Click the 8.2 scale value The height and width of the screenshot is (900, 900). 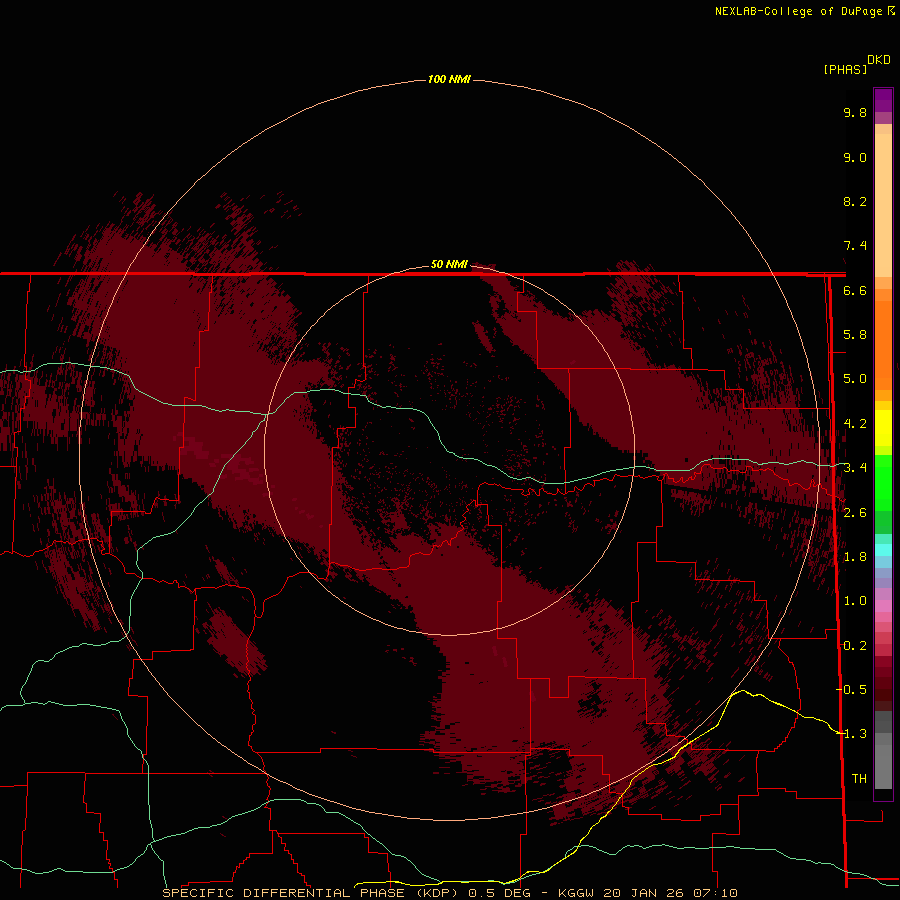(x=855, y=201)
